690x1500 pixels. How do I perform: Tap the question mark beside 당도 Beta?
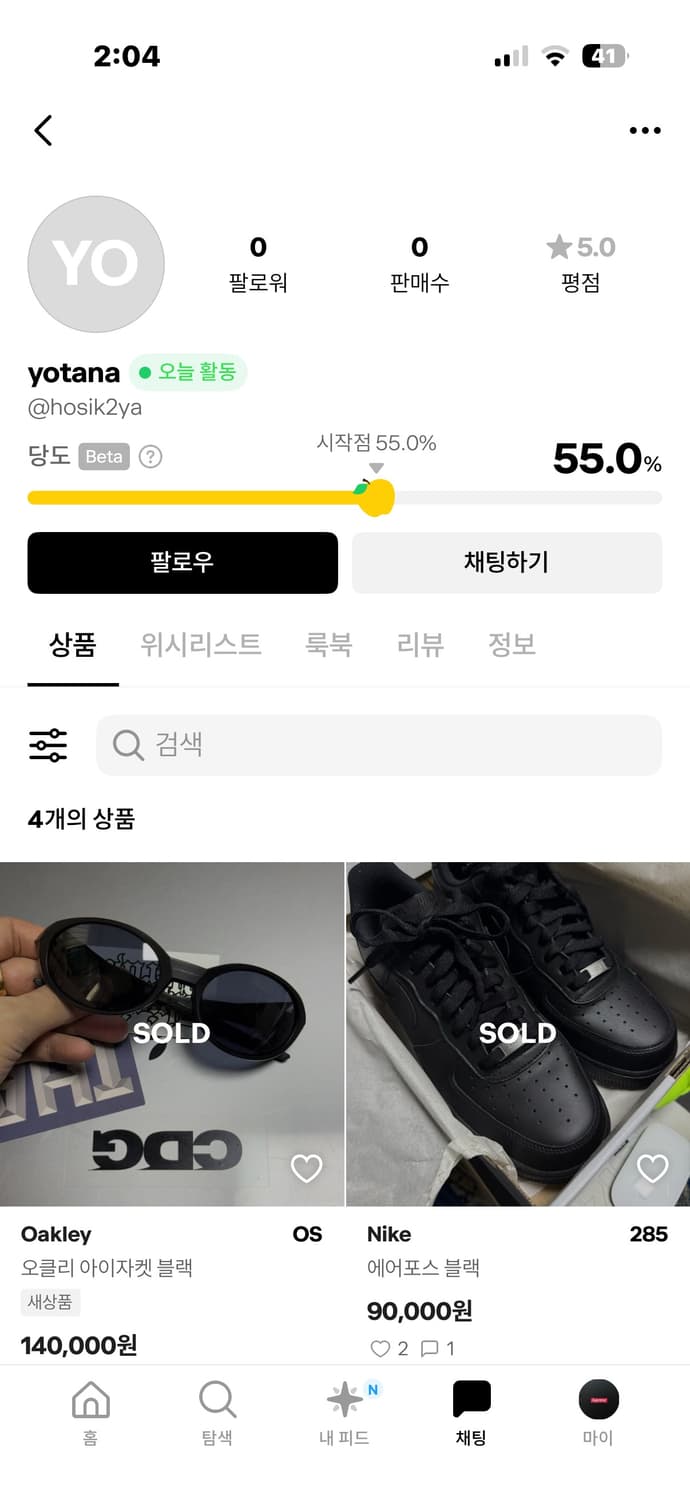click(x=149, y=457)
